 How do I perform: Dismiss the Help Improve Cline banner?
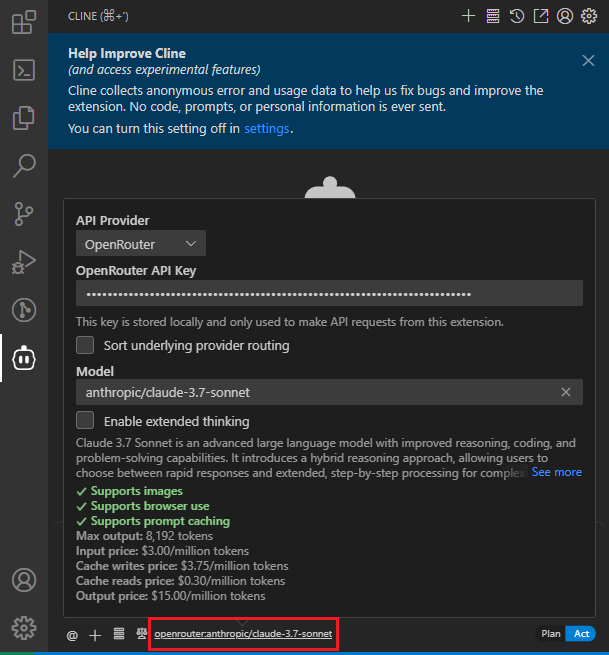589,61
